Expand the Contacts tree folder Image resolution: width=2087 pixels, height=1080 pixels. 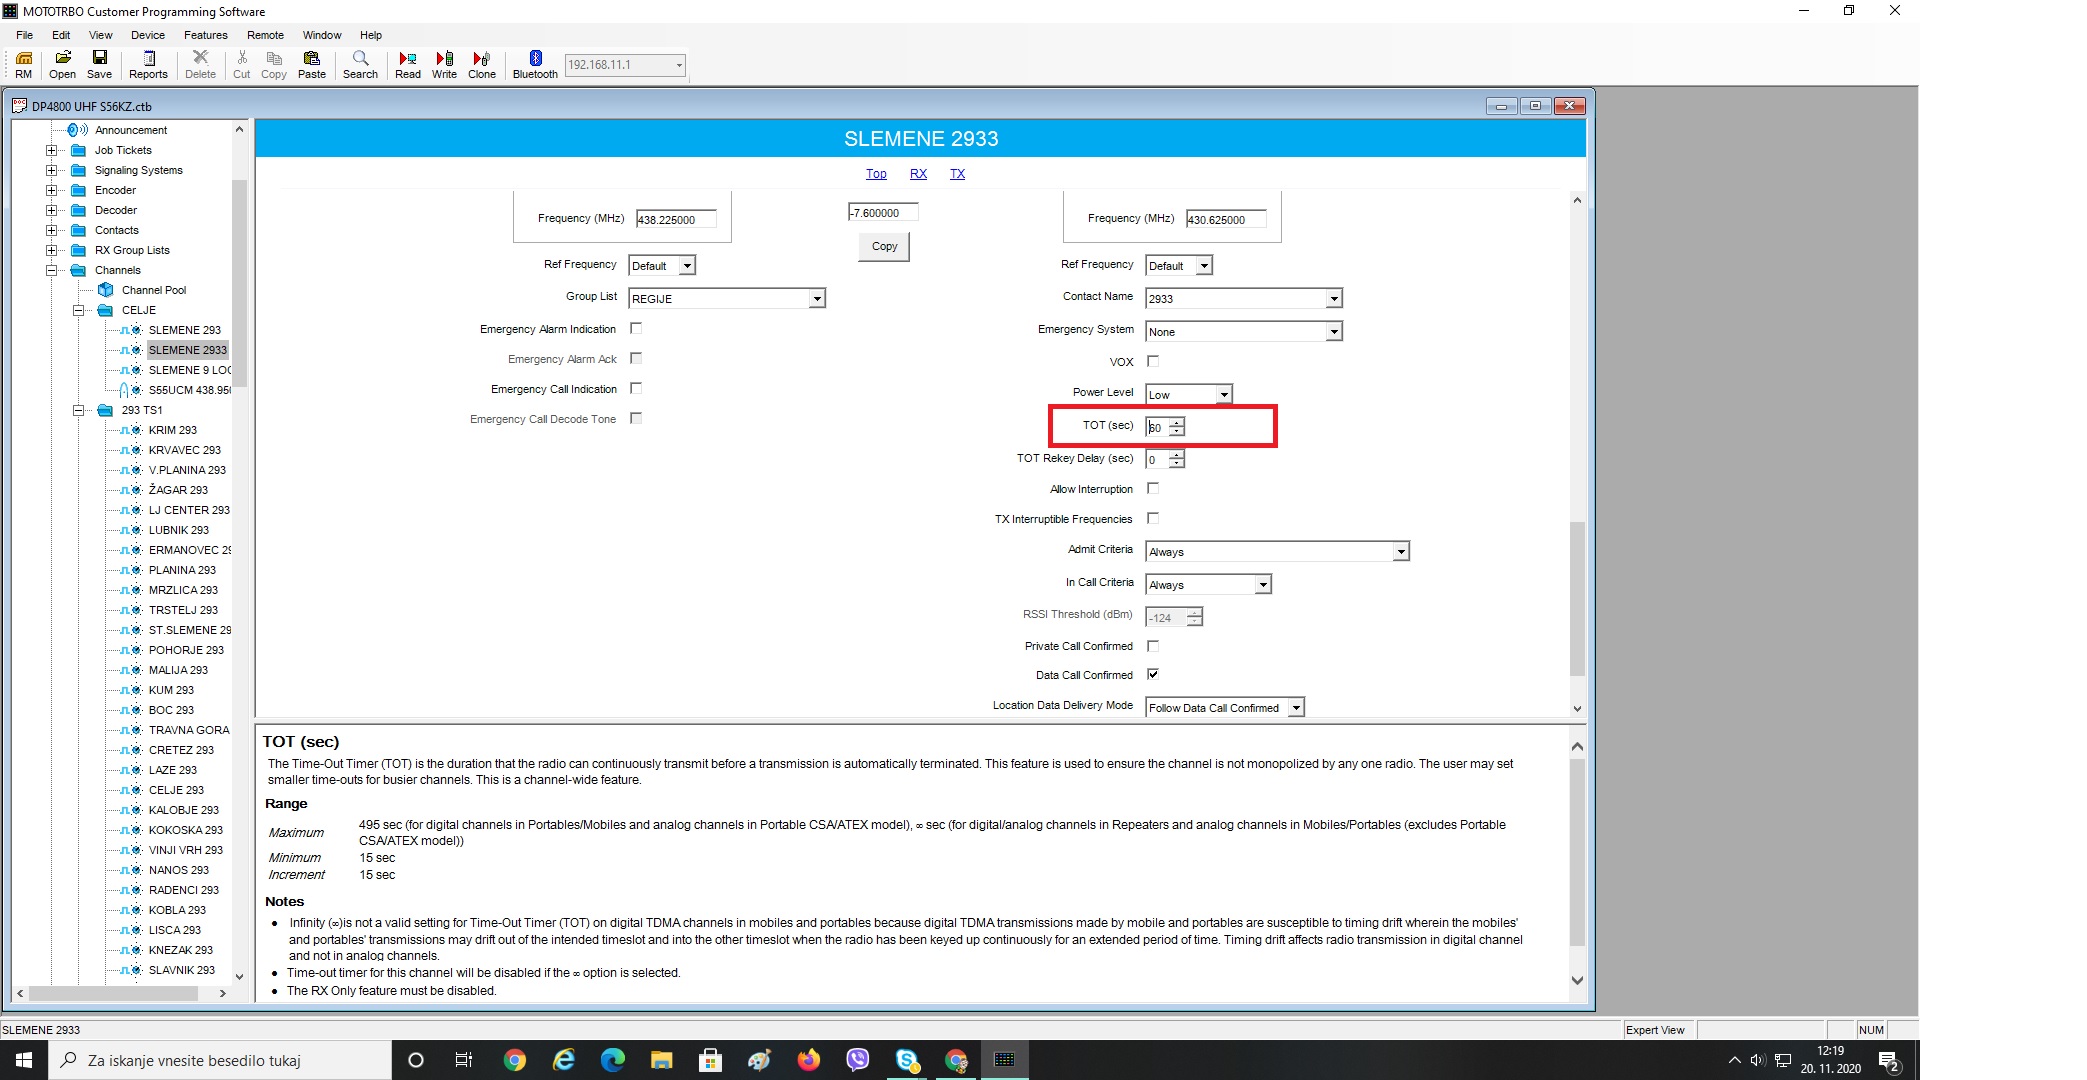click(51, 230)
